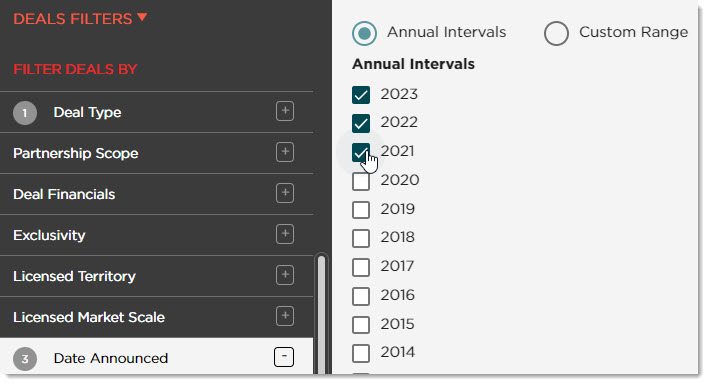Select the Annual Intervals radio button
The width and height of the screenshot is (708, 384).
364,33
